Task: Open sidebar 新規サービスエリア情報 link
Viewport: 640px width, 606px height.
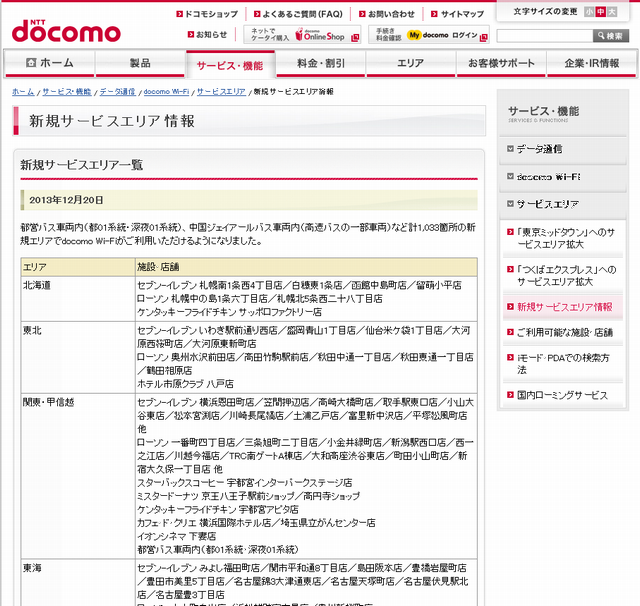Action: pos(564,307)
